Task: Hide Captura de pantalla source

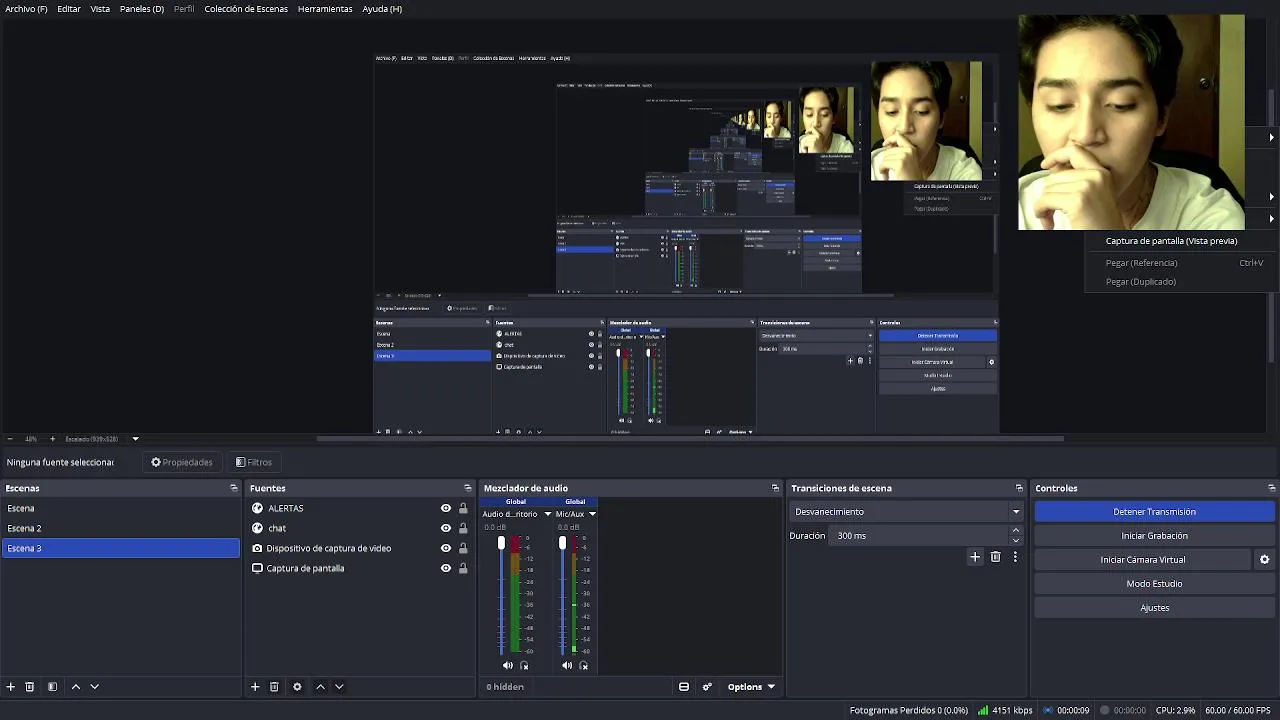Action: coord(446,568)
